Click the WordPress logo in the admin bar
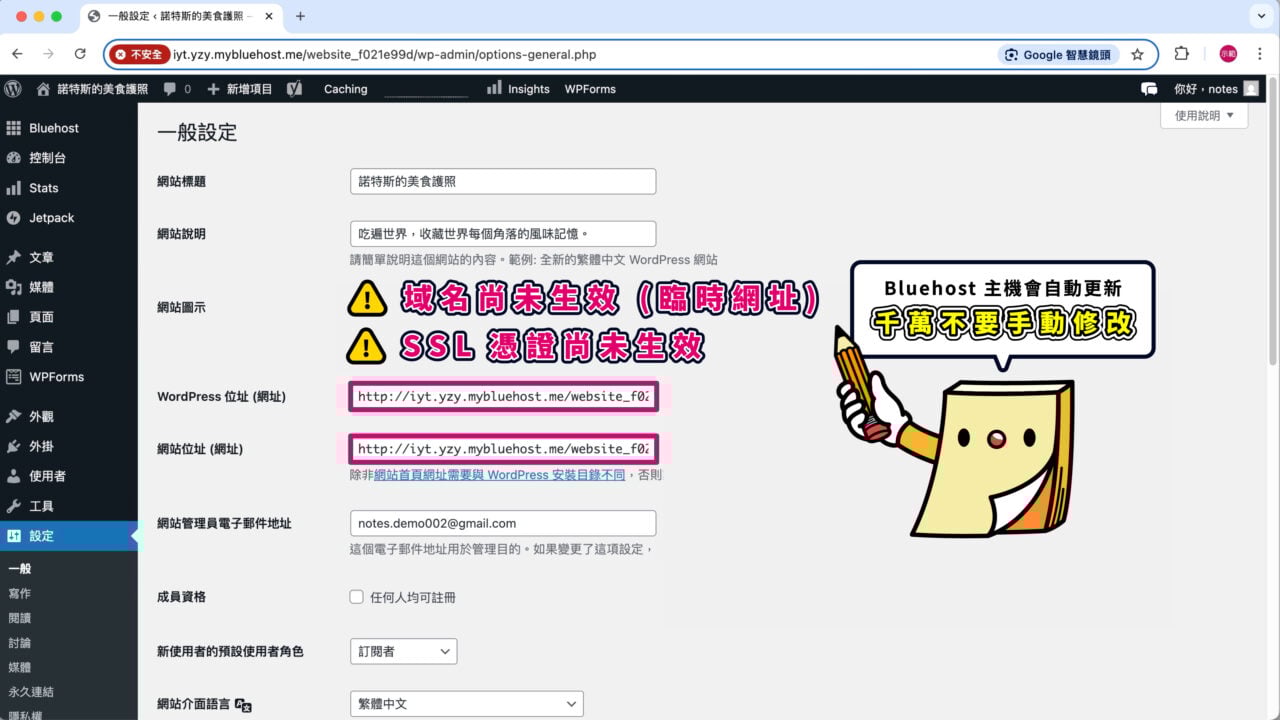This screenshot has width=1280, height=720. pos(13,89)
